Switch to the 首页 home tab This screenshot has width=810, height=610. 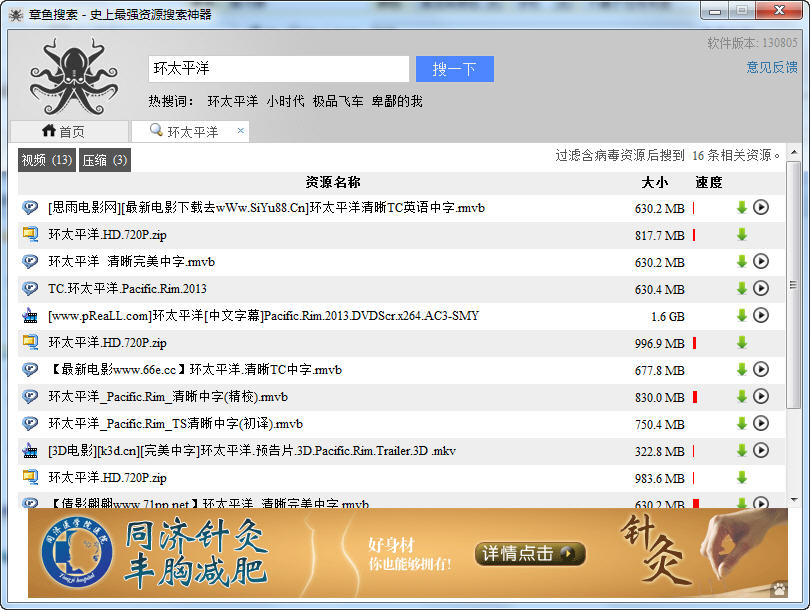(64, 132)
